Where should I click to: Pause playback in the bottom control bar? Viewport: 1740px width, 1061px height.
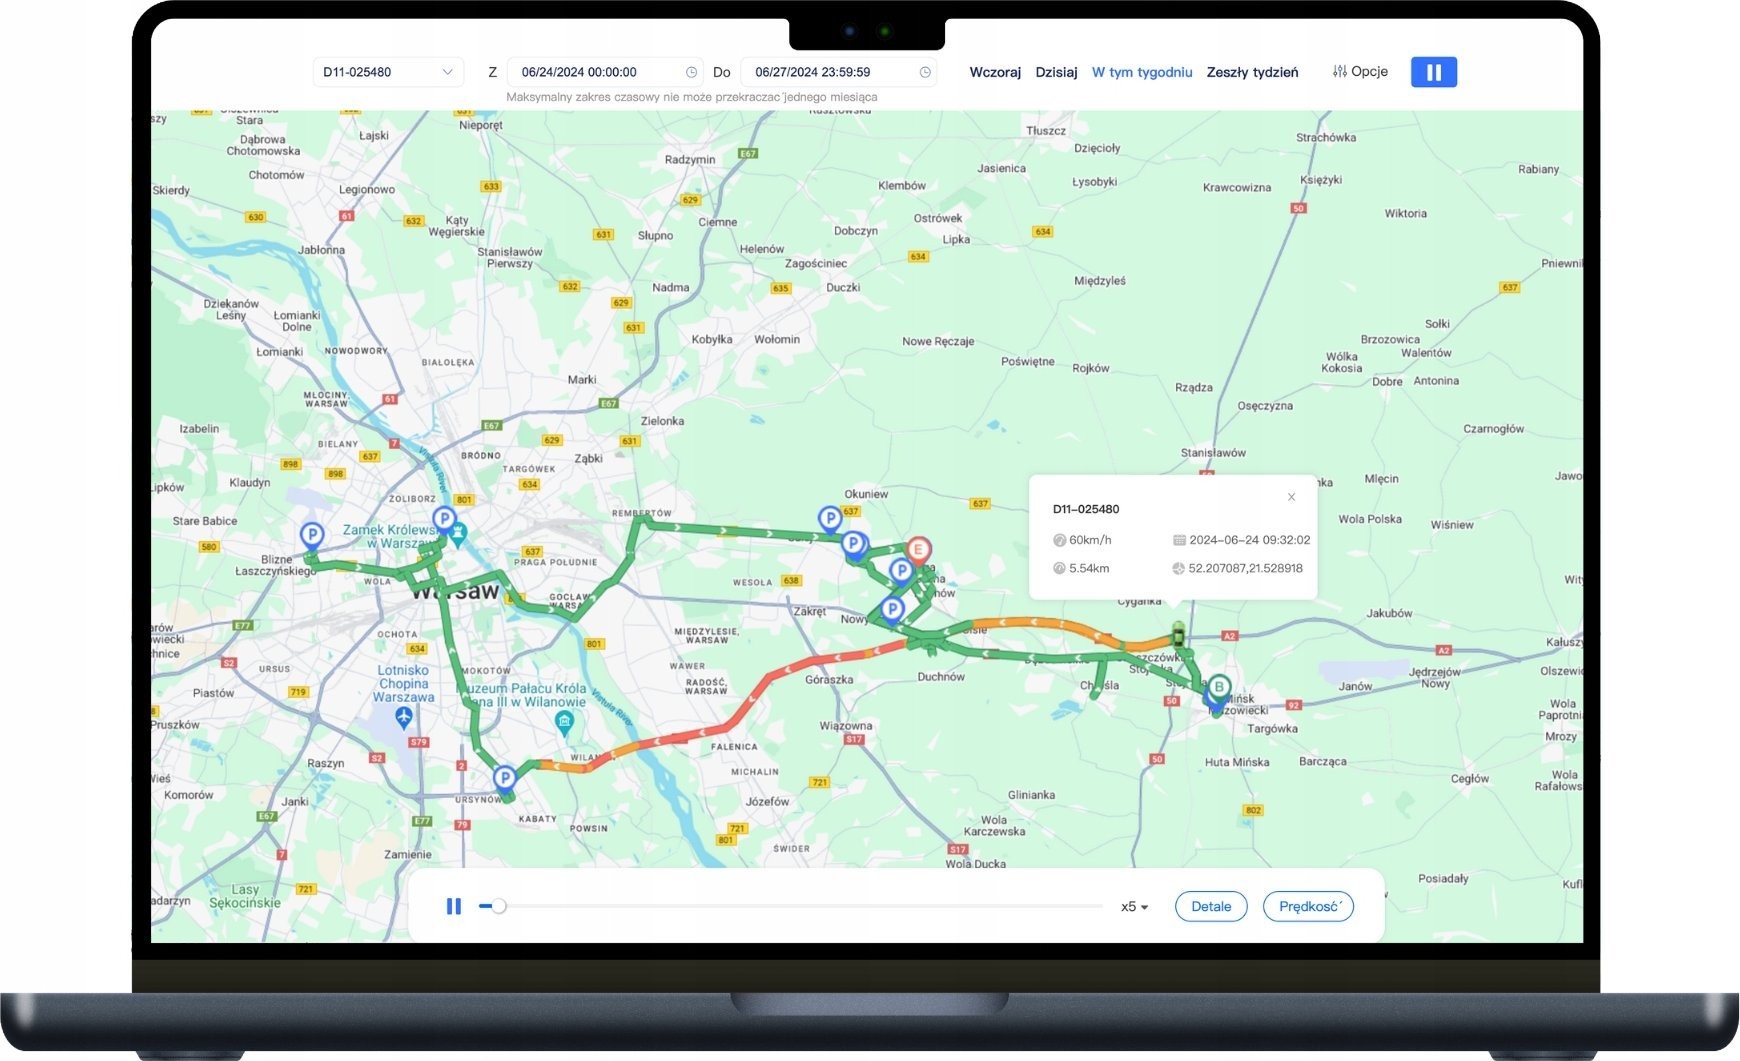(x=453, y=906)
